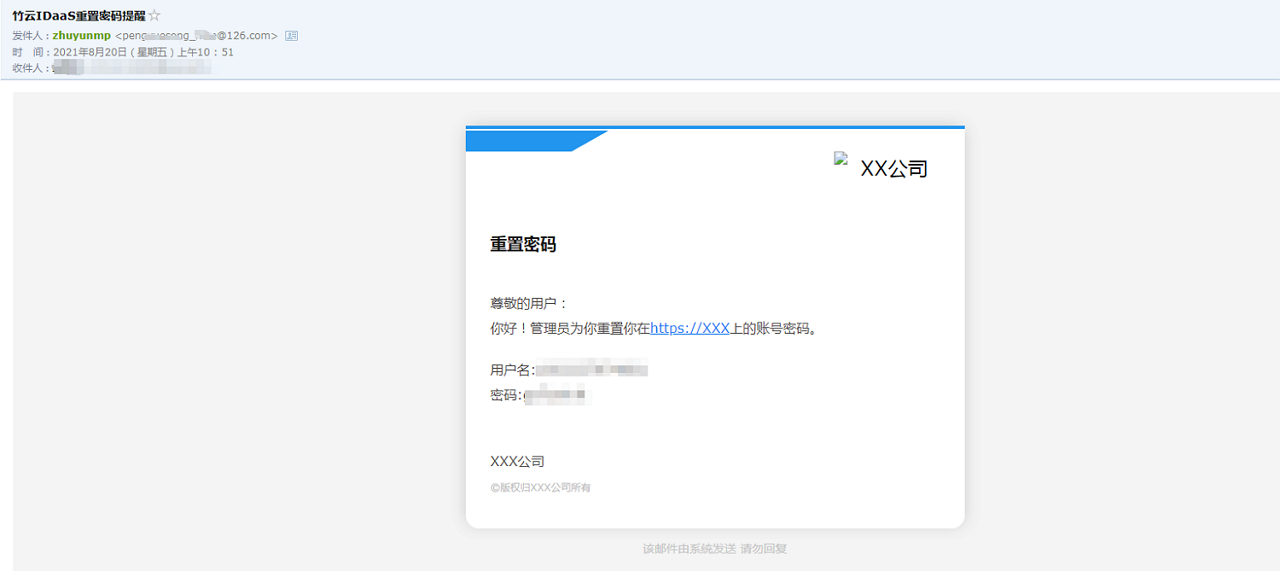This screenshot has width=1280, height=571.
Task: Click the XX公司 header text
Action: point(894,169)
